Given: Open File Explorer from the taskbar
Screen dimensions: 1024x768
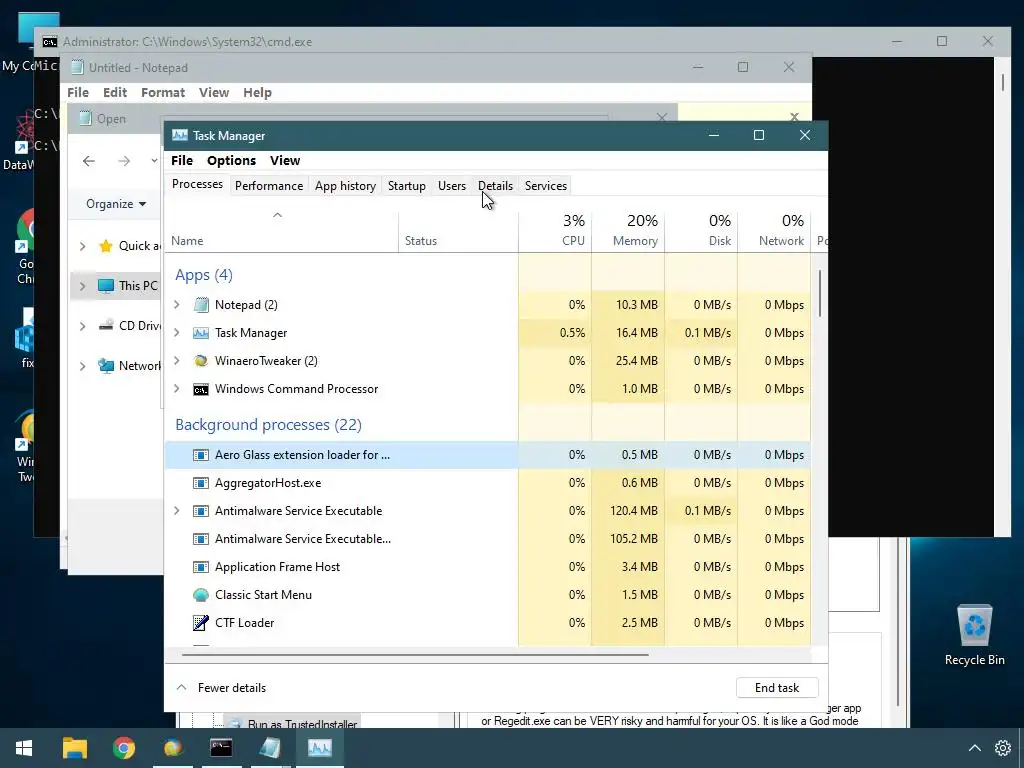Looking at the screenshot, I should pyautogui.click(x=74, y=748).
